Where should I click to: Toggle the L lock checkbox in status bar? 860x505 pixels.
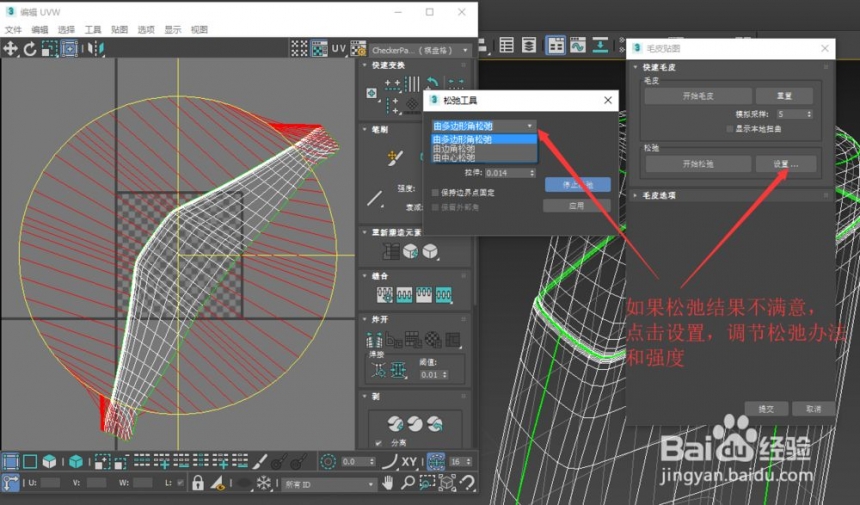pyautogui.click(x=180, y=483)
